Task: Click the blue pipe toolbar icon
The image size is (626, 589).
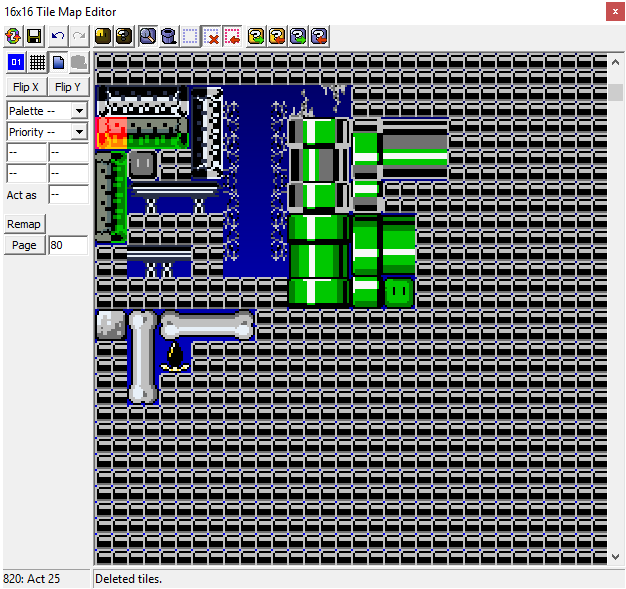Action: (x=169, y=36)
